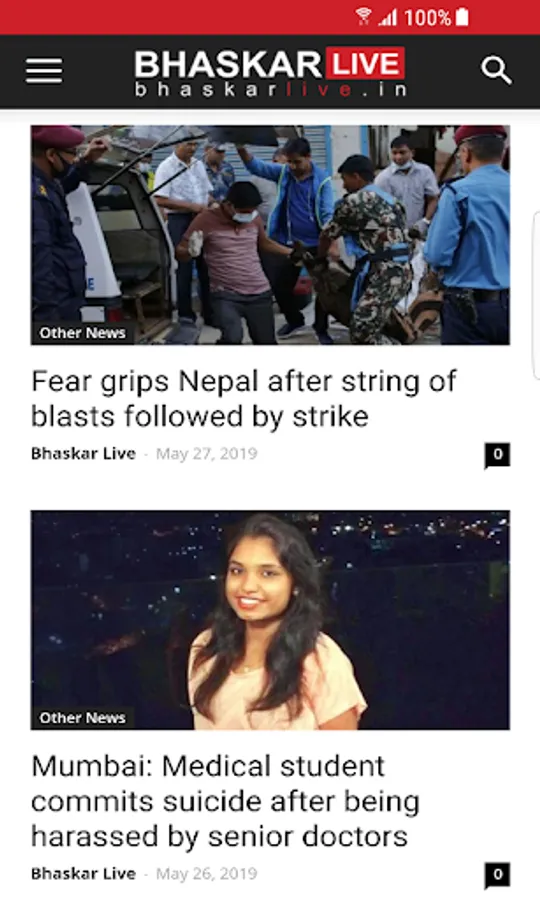Open Bhaskar Live author under Nepal article
This screenshot has width=540, height=900.
(x=83, y=453)
